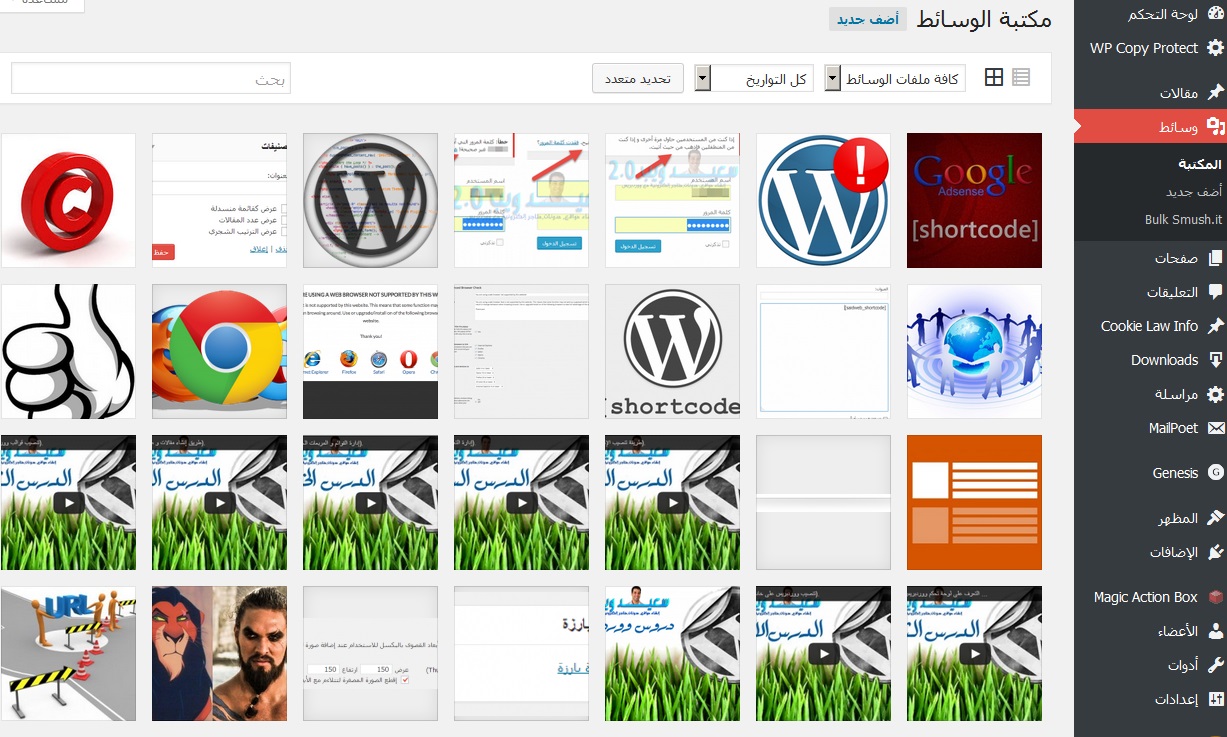
Task: Select the grayscale WordPress logo over code thumbnail
Action: click(370, 201)
